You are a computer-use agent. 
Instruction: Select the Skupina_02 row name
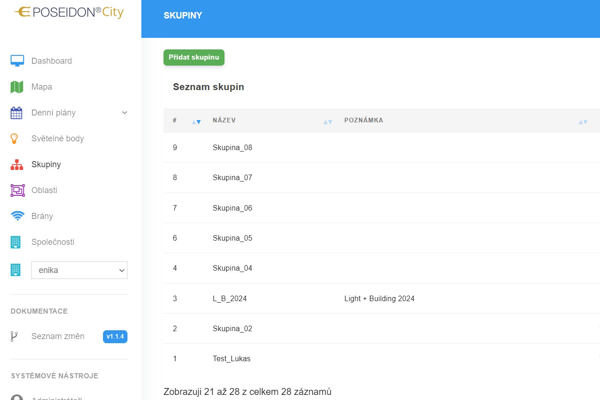(232, 328)
